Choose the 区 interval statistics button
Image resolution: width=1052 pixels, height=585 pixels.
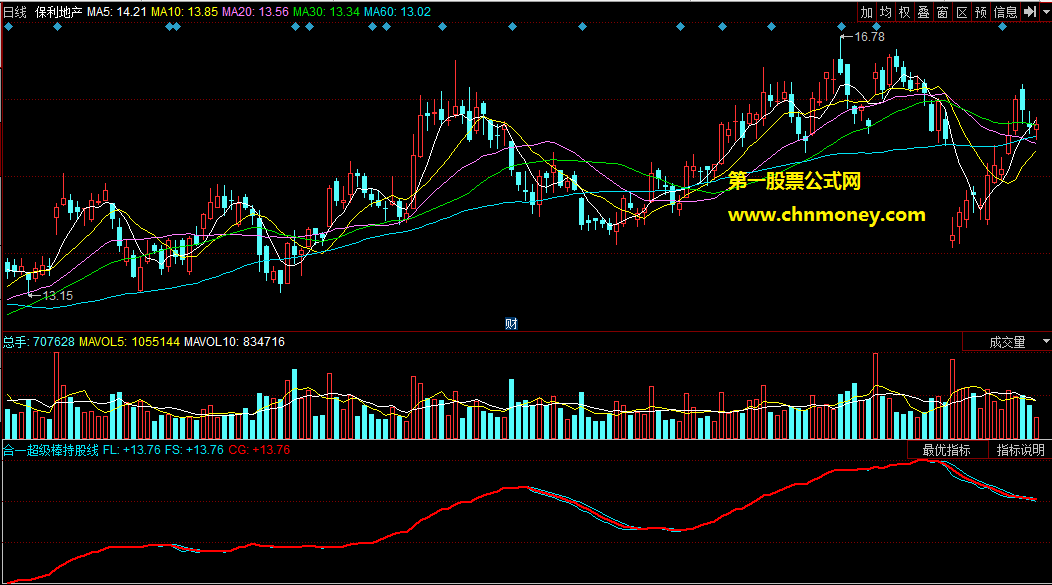coord(961,12)
